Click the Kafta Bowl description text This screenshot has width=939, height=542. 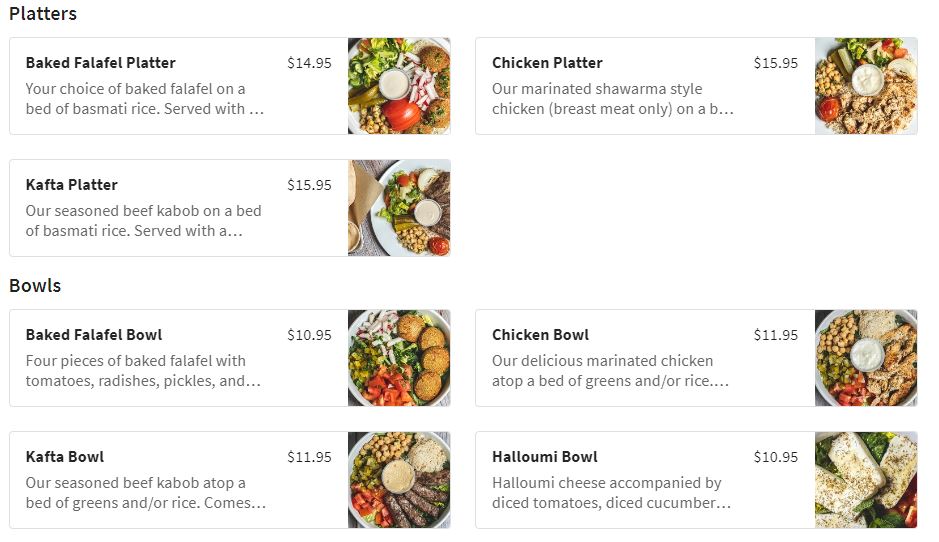tap(145, 493)
